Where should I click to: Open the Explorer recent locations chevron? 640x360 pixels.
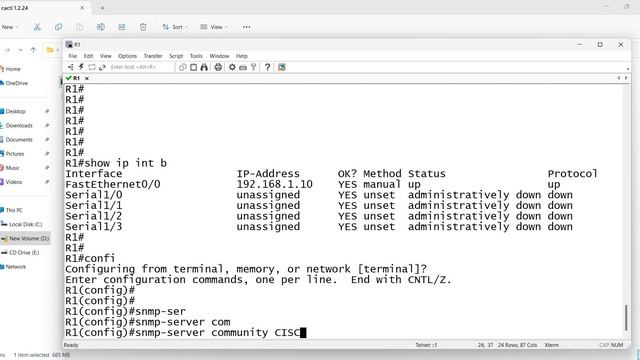(20, 50)
